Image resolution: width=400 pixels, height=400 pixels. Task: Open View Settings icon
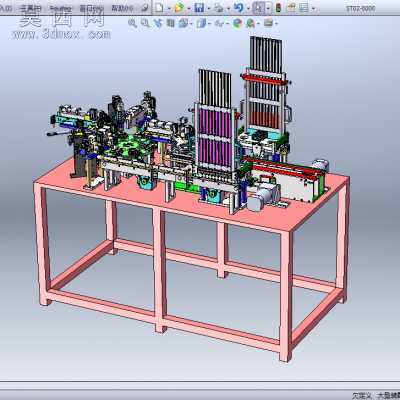coord(268,23)
